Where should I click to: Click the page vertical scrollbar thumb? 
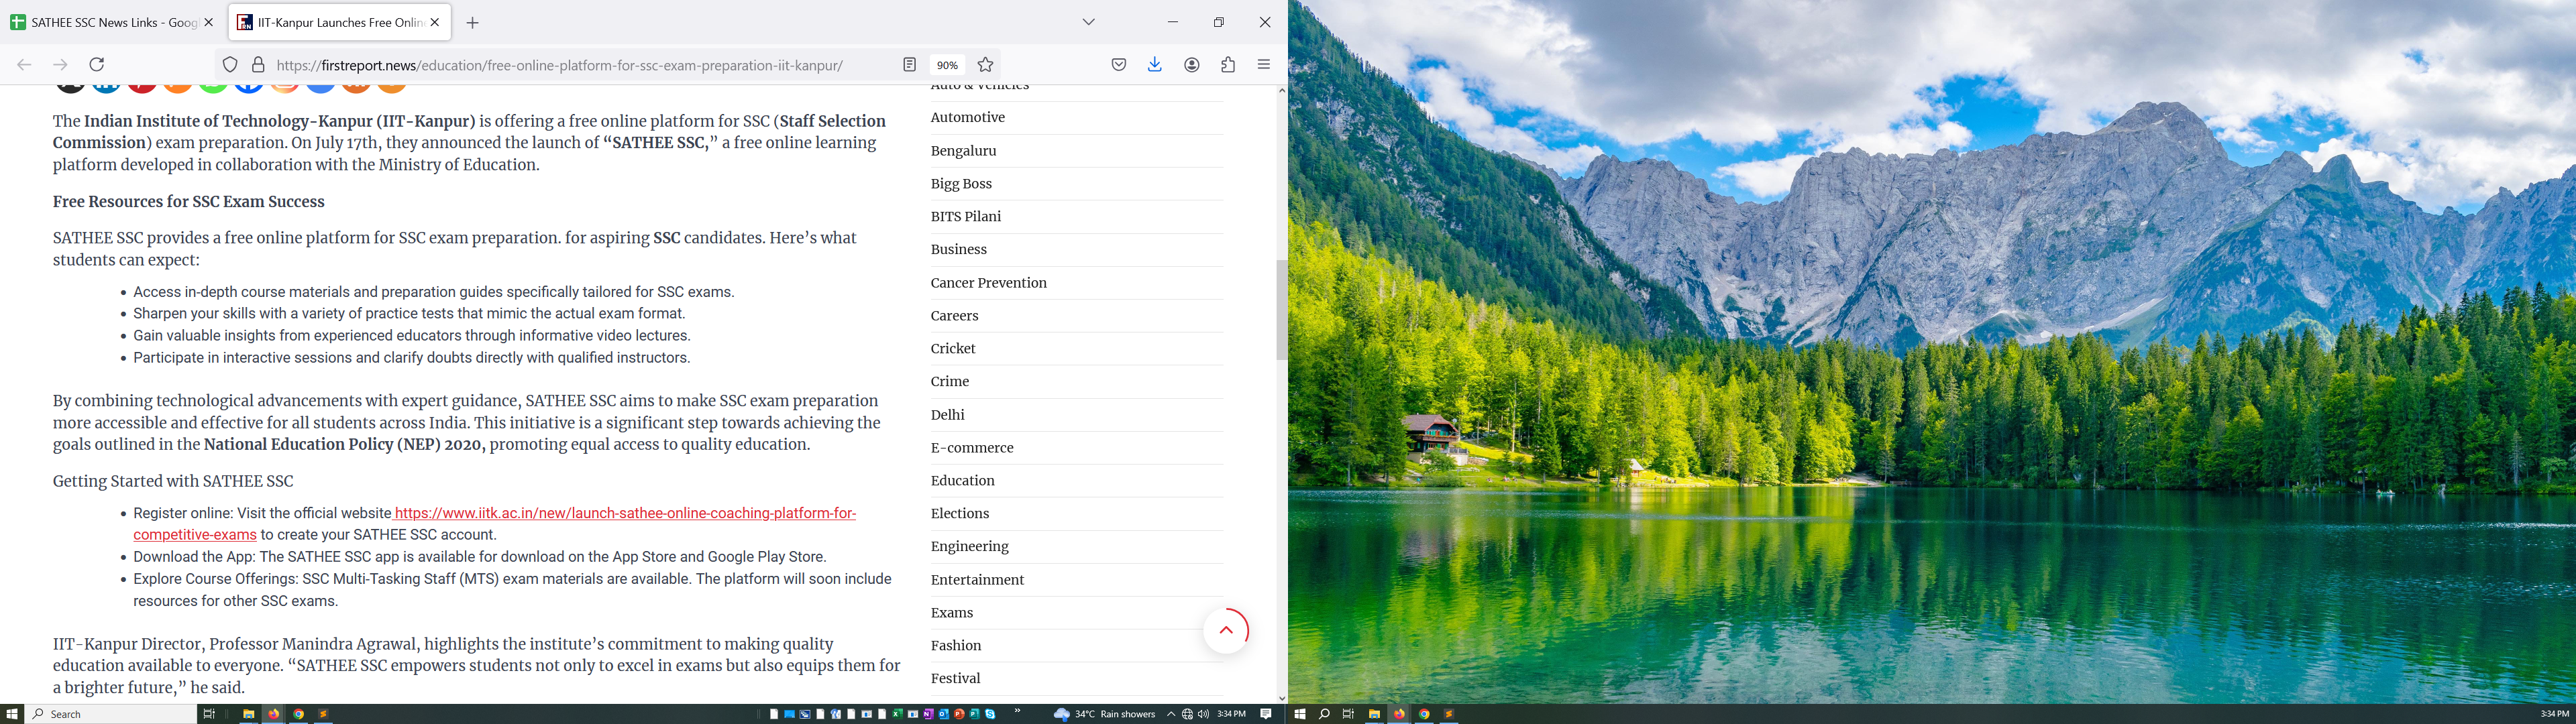tap(1282, 310)
